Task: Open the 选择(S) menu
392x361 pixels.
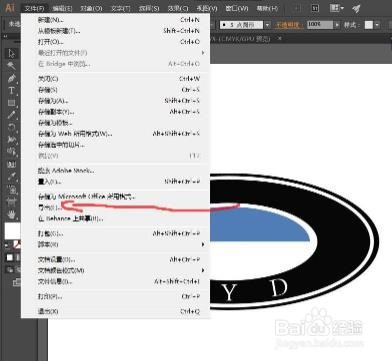Action: point(149,8)
